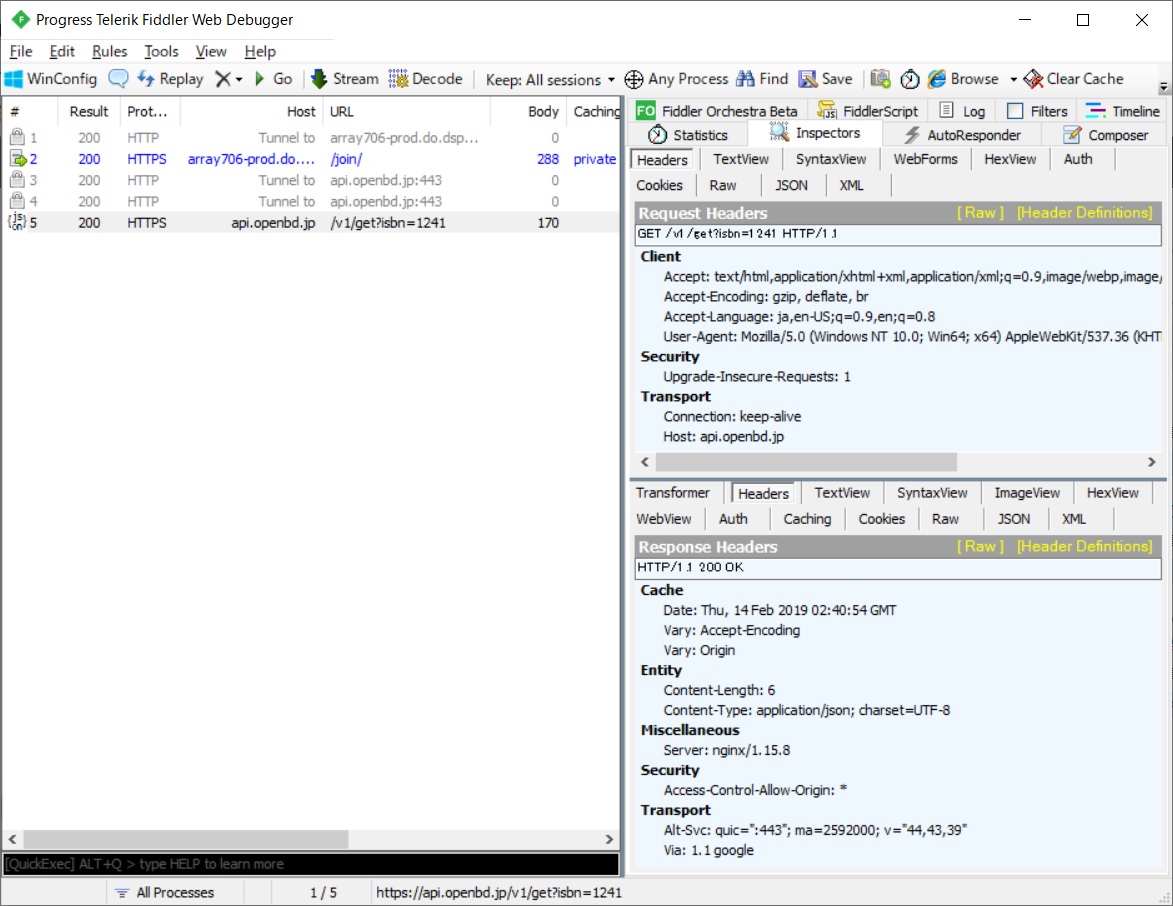Open request WebForms inspector tab
The height and width of the screenshot is (906, 1173).
click(925, 159)
